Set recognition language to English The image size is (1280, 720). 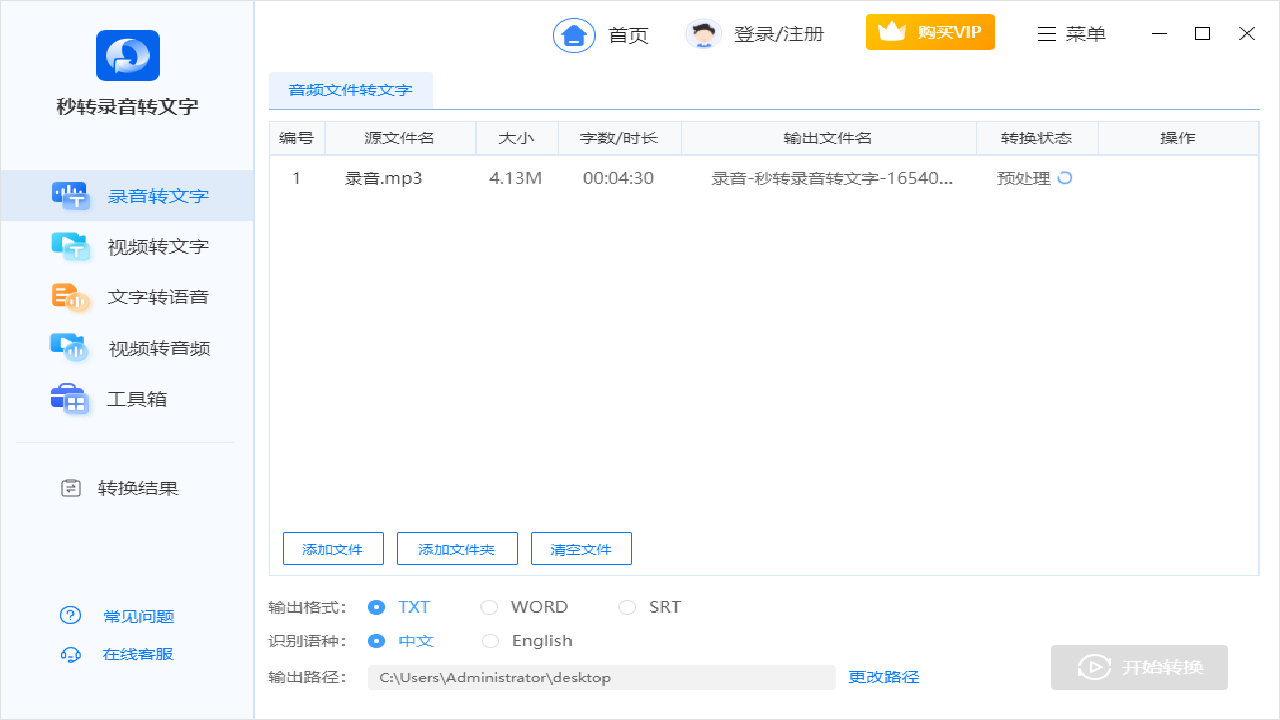490,641
